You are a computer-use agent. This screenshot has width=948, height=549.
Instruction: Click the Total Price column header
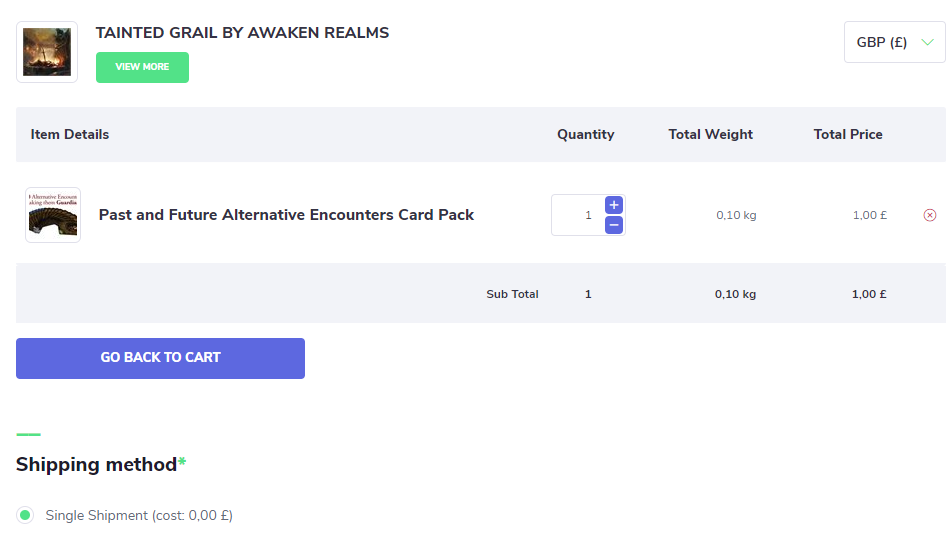click(848, 134)
